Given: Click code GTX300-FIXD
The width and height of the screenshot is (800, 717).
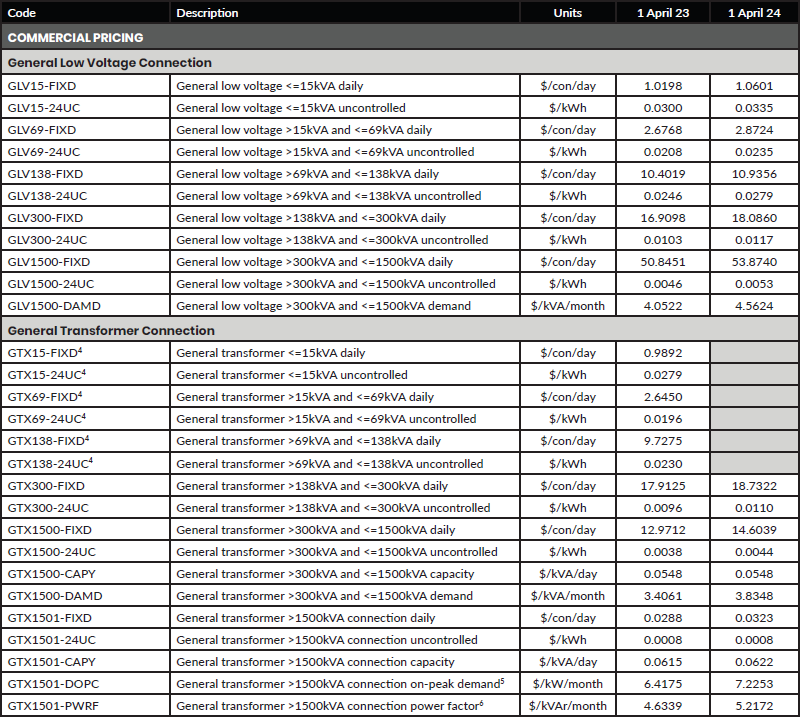Looking at the screenshot, I should click(x=46, y=486).
